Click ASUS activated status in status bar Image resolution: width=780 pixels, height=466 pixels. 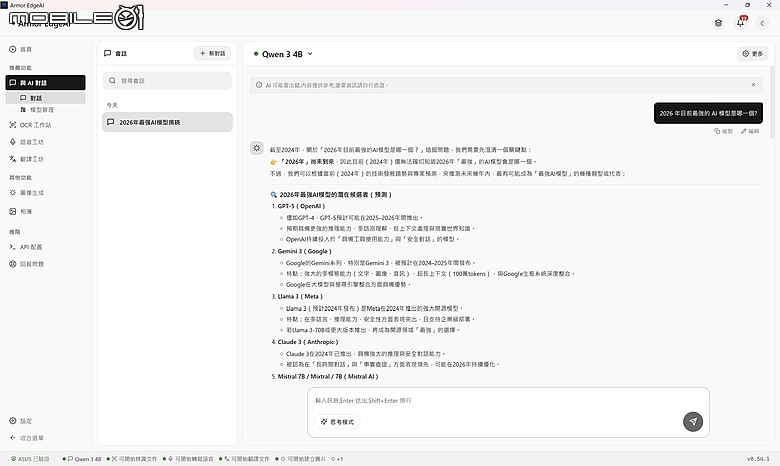(x=30, y=459)
